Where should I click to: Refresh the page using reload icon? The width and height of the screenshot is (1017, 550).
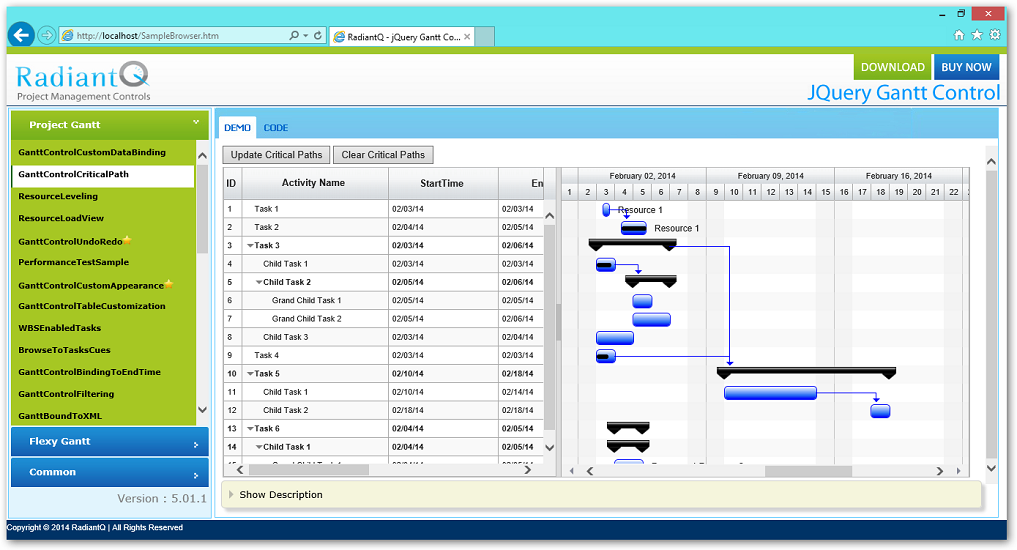318,36
